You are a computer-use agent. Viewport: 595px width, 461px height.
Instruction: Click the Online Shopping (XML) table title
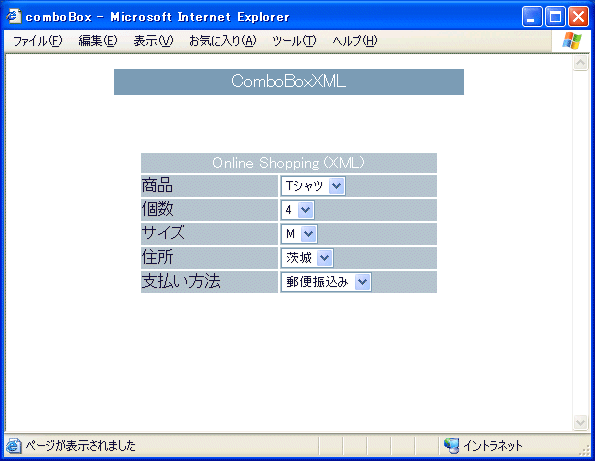(x=289, y=163)
